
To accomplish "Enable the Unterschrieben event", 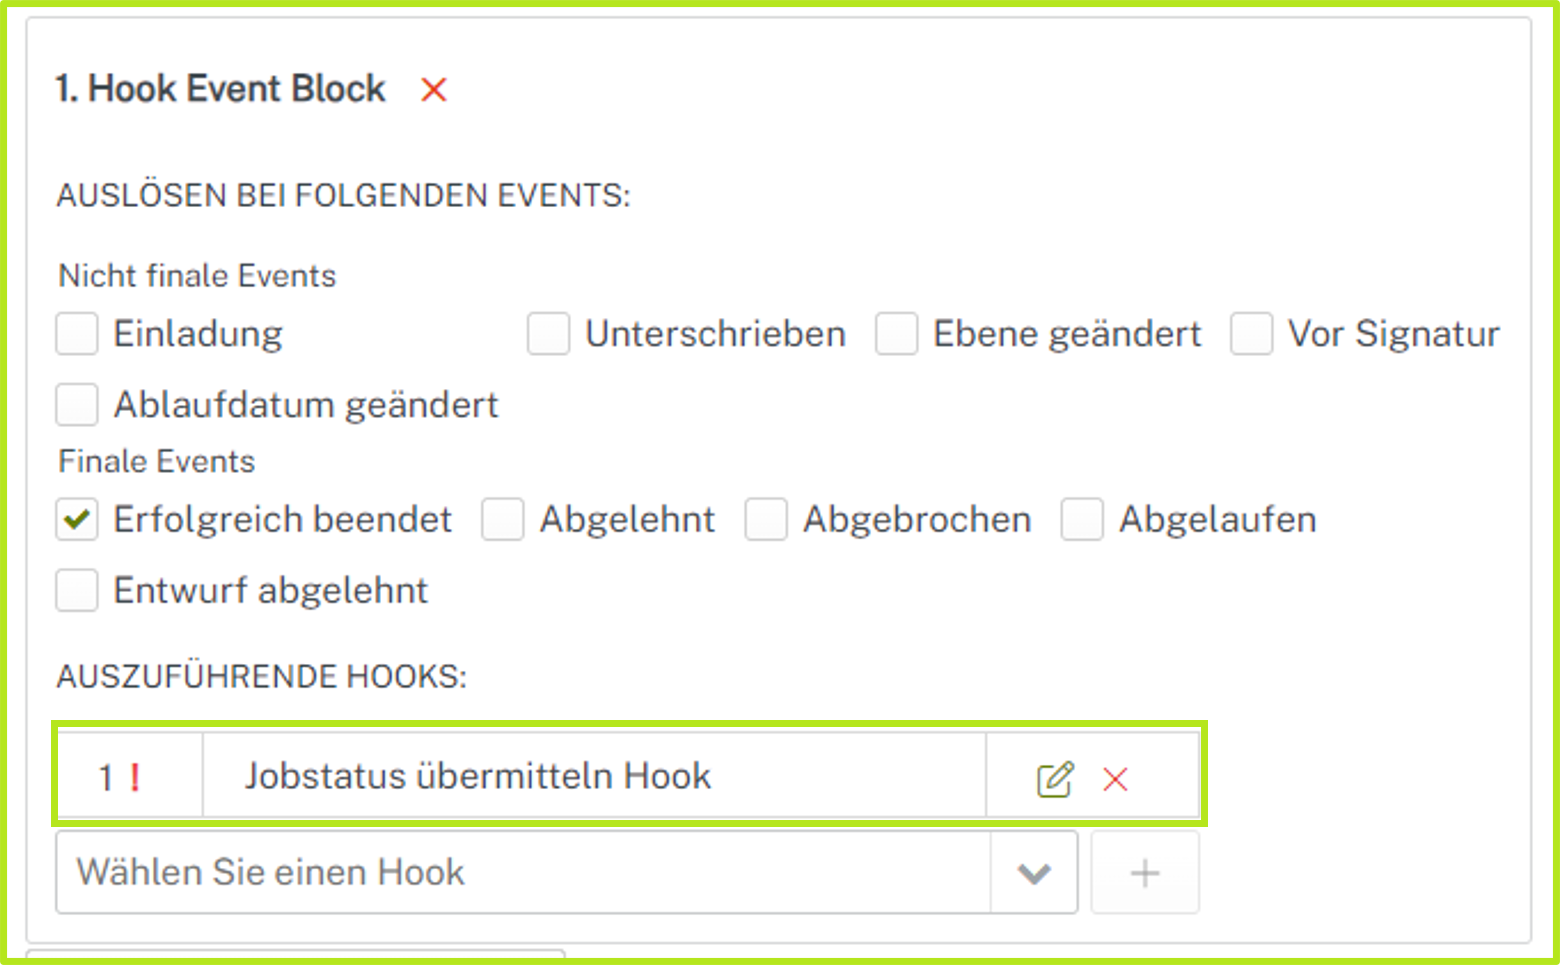I will (548, 334).
